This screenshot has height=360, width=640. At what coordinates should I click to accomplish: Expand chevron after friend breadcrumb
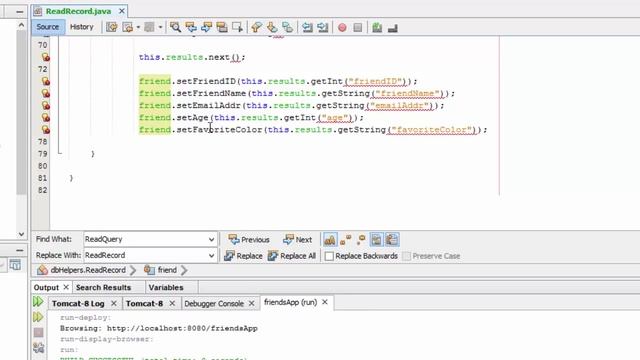[x=184, y=270]
